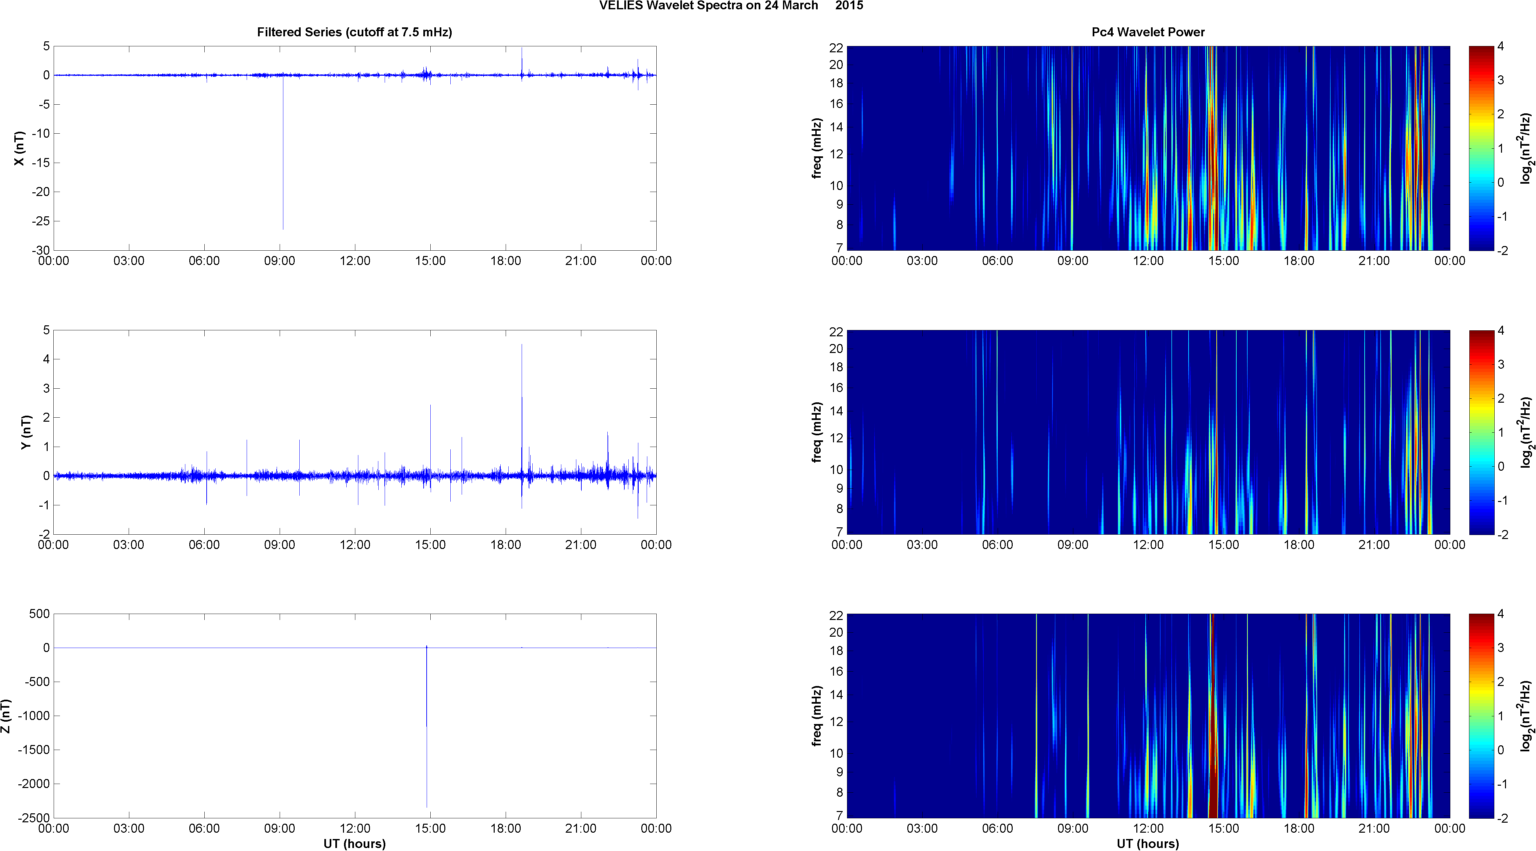Click UT (hours) label under bottom spectrogram
This screenshot has height=851, width=1536.
click(1147, 843)
